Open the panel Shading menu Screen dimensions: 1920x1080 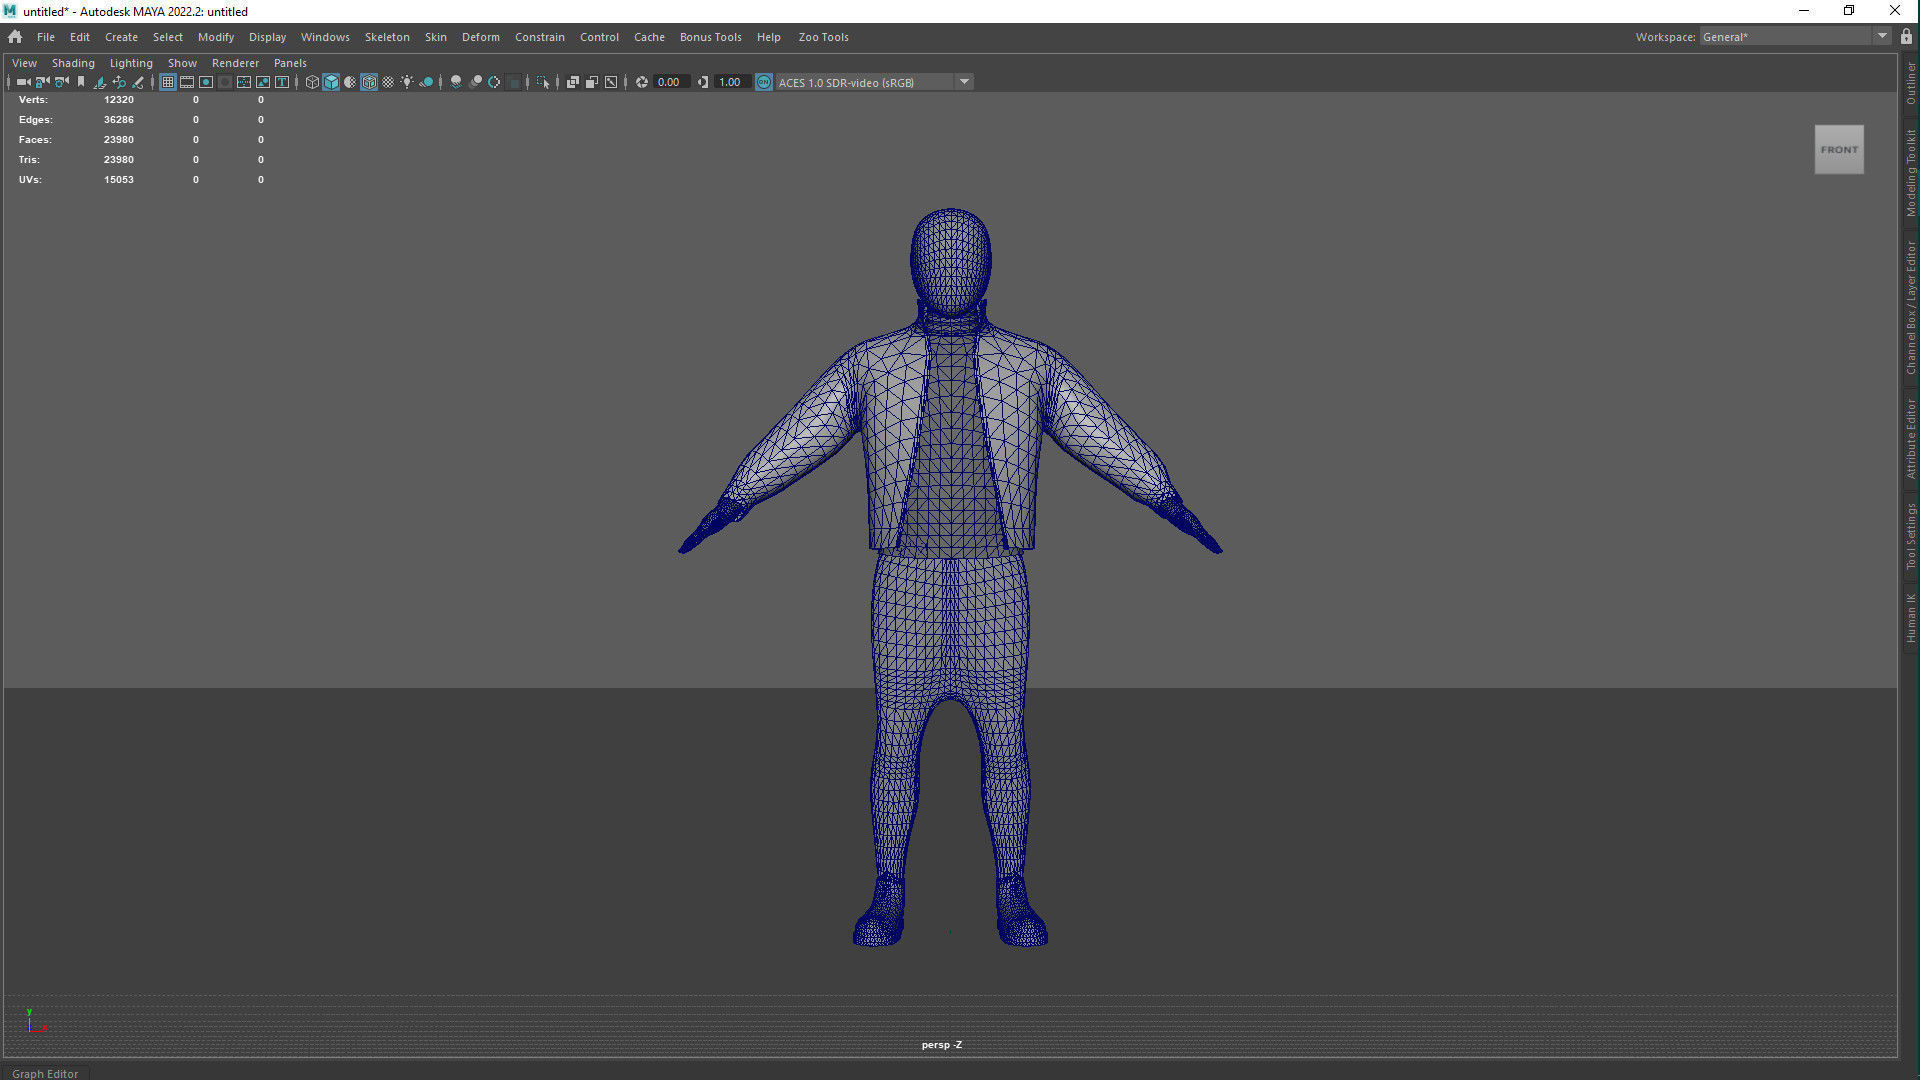[73, 62]
